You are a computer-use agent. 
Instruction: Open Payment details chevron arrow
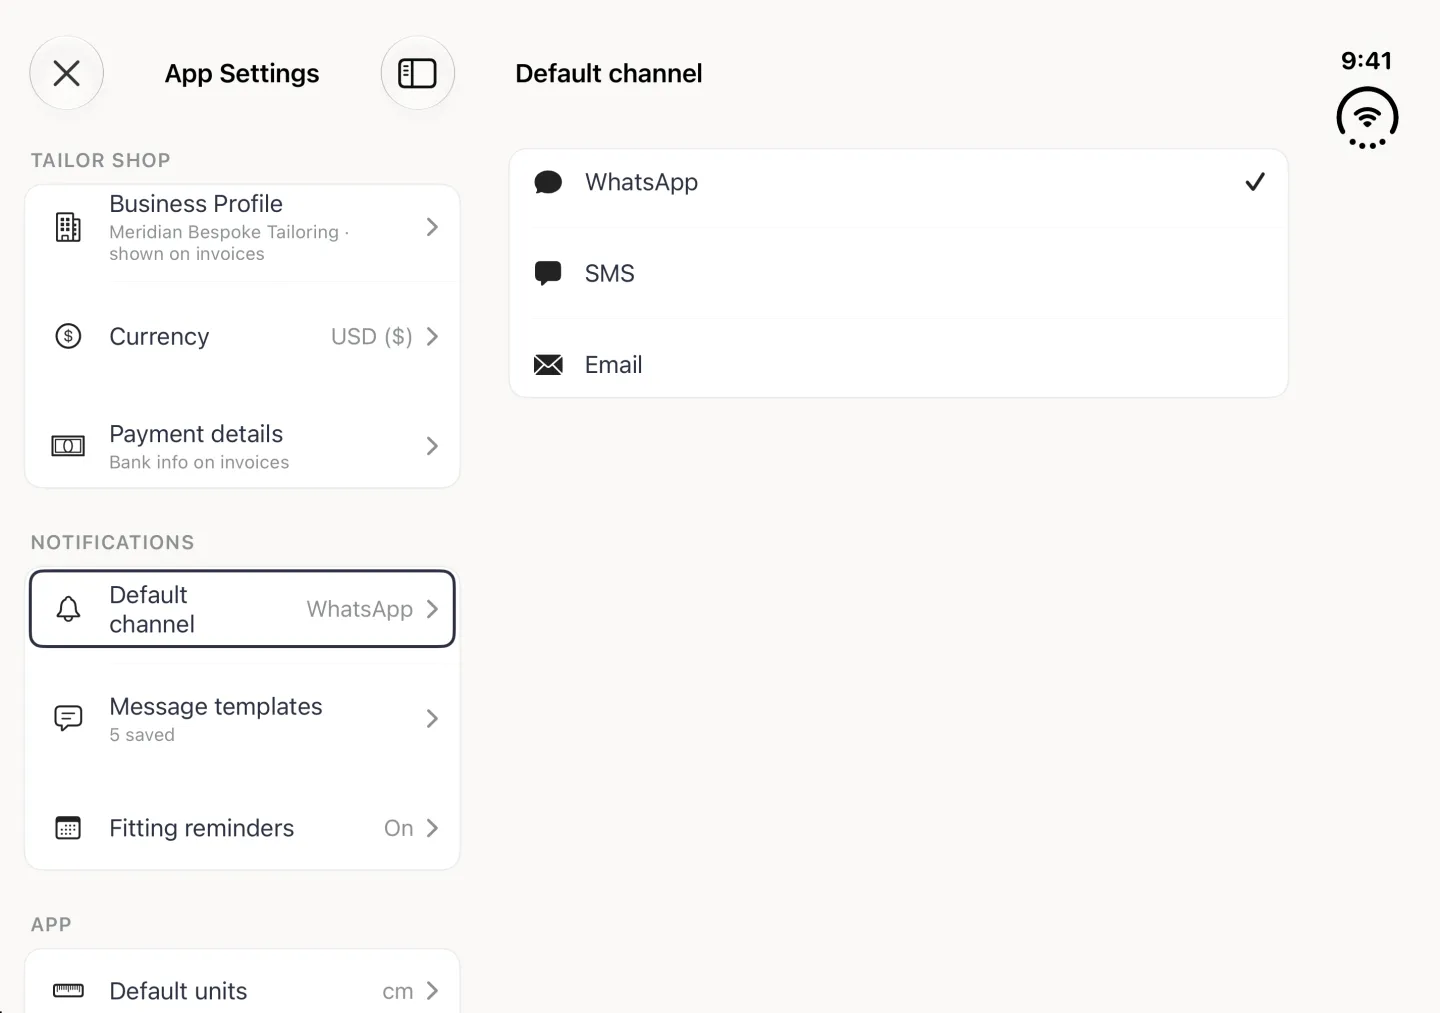coord(432,446)
